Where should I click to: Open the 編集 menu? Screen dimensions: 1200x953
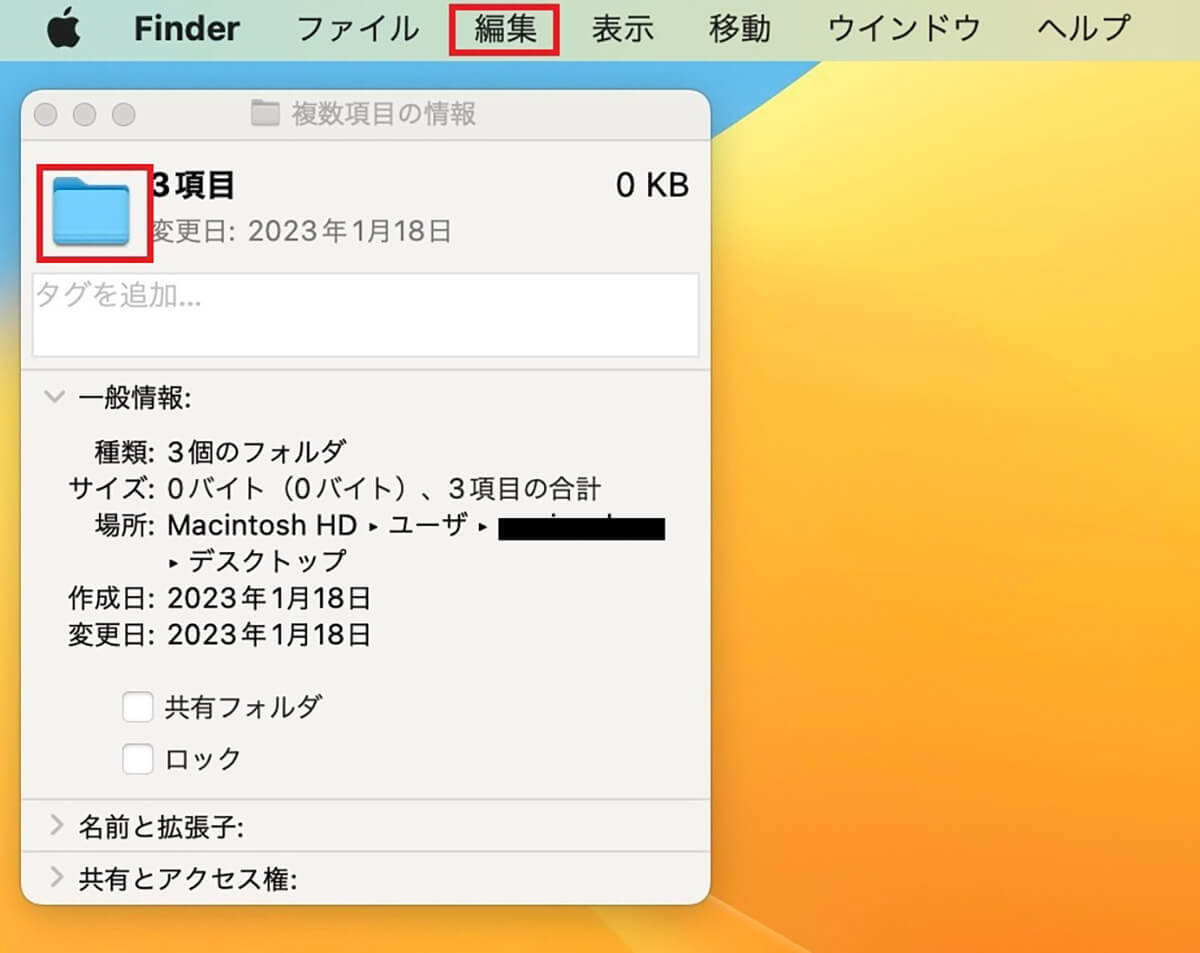(505, 29)
